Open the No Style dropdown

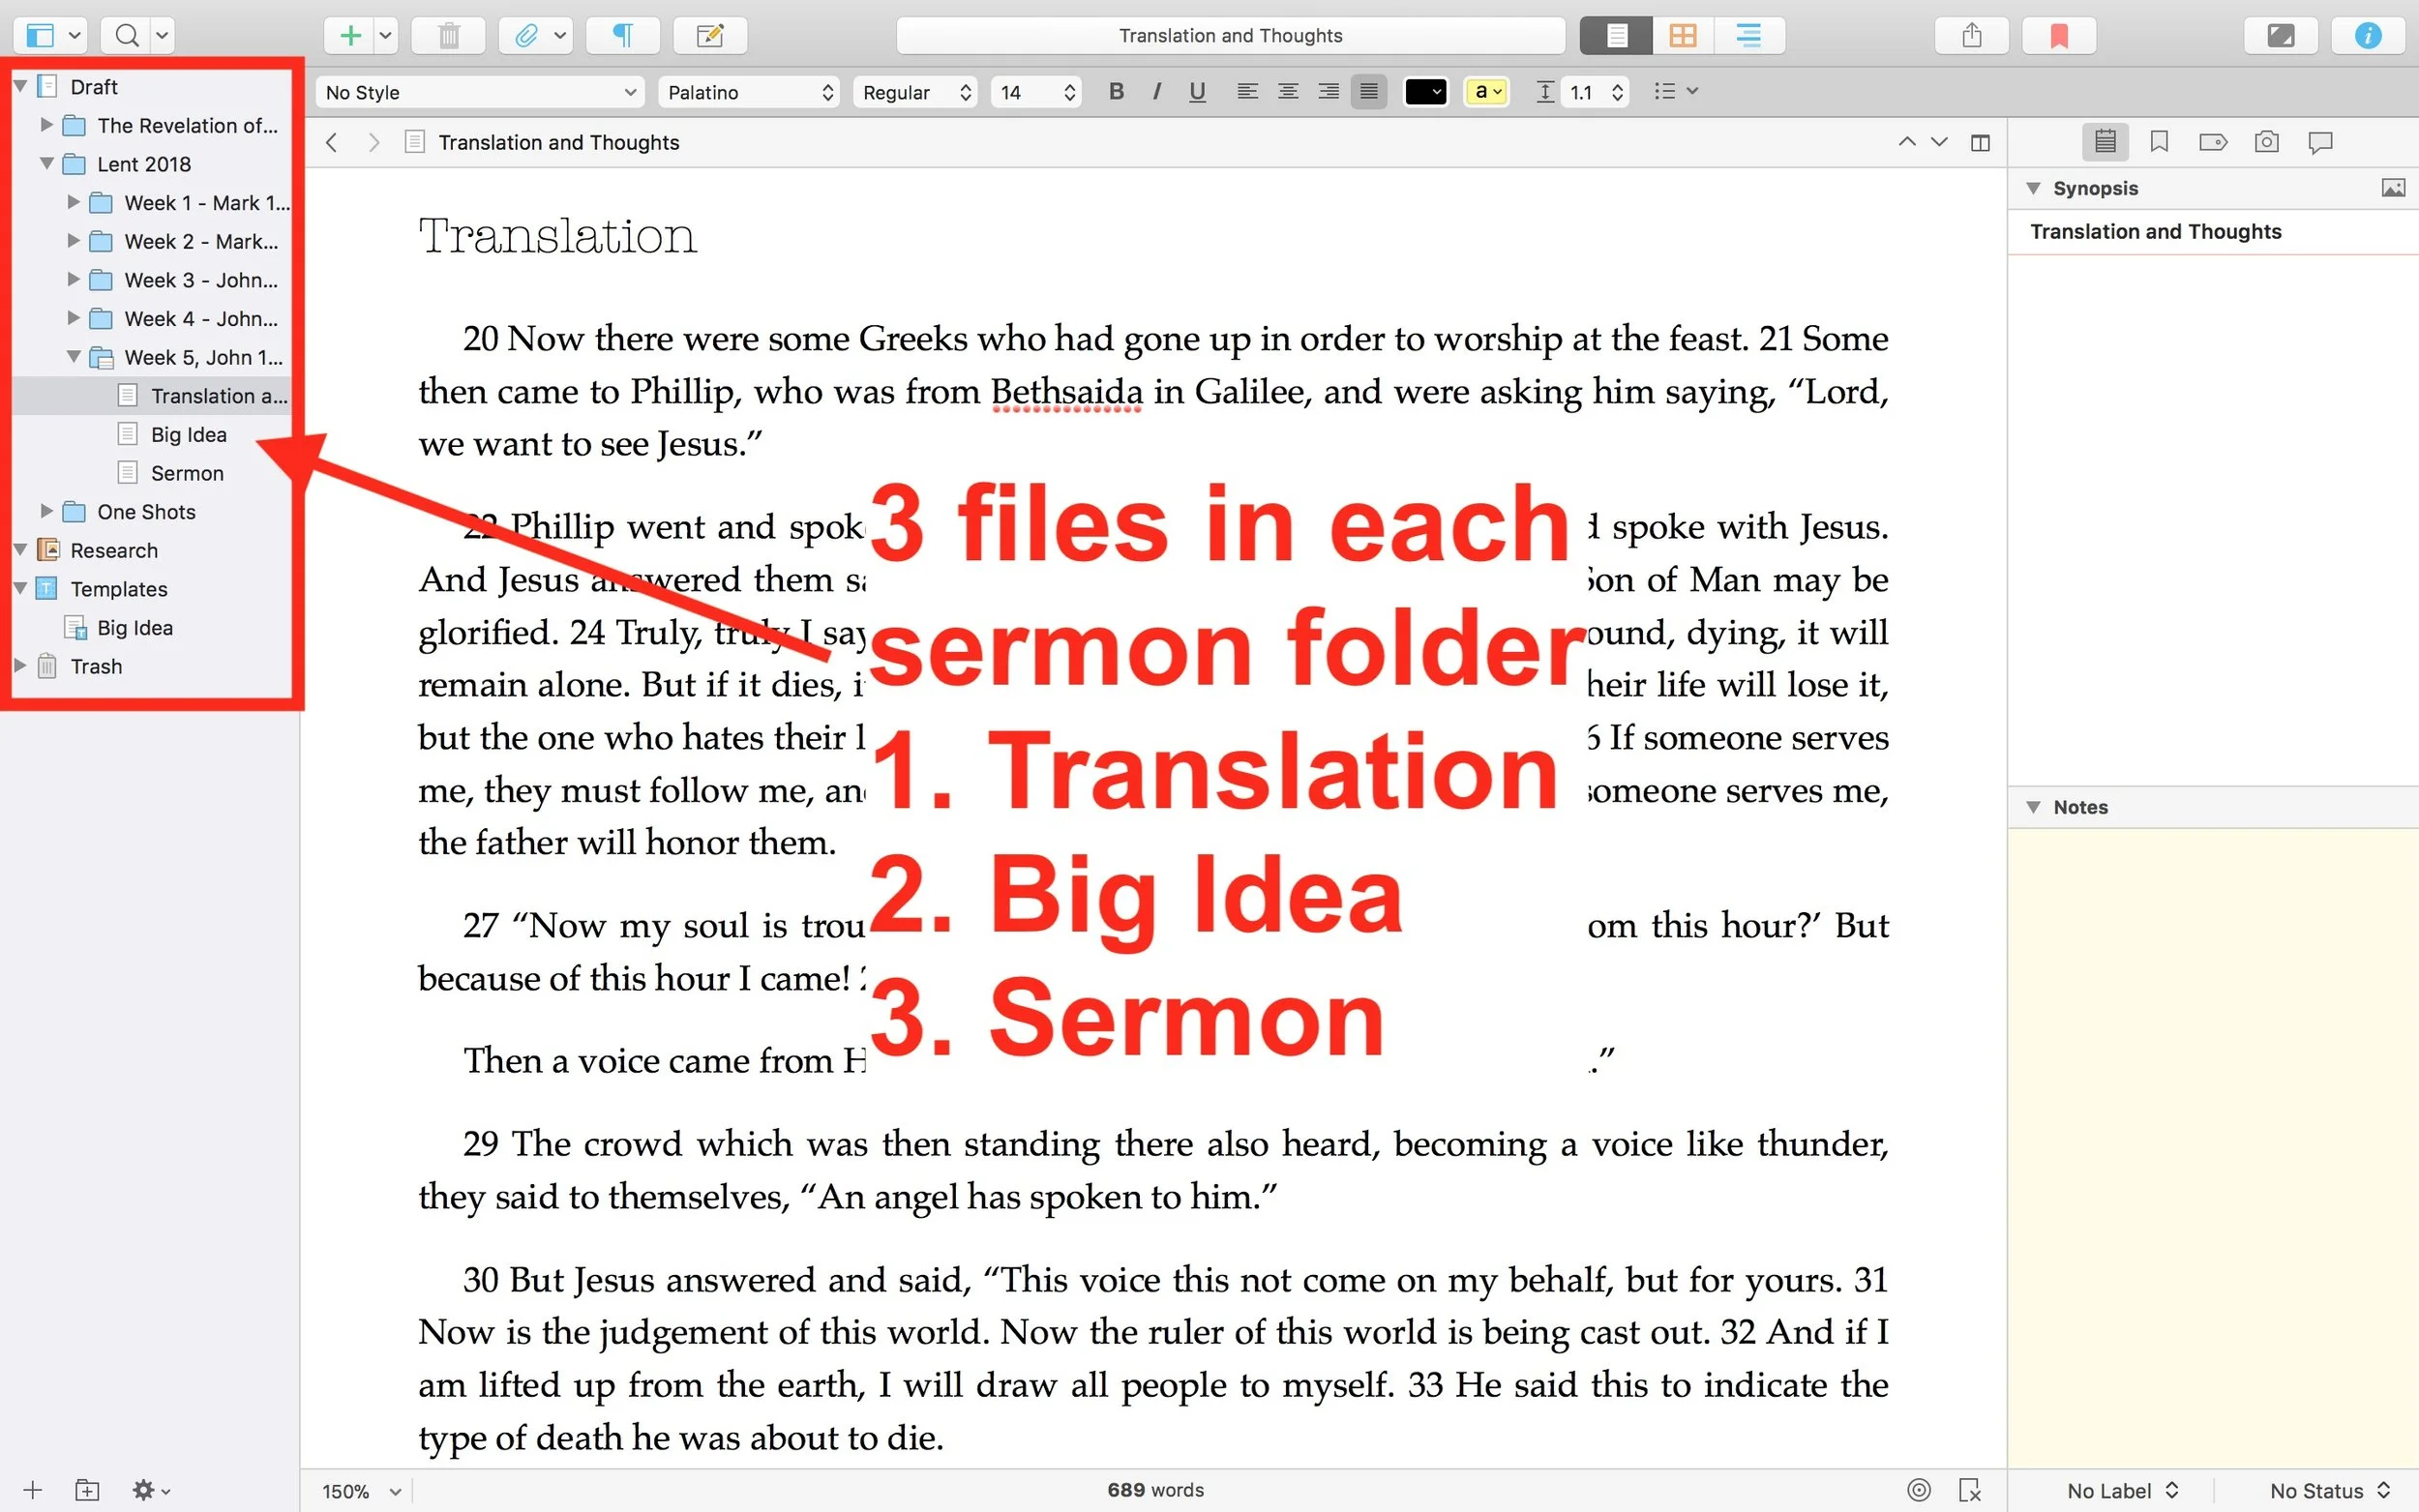[480, 92]
